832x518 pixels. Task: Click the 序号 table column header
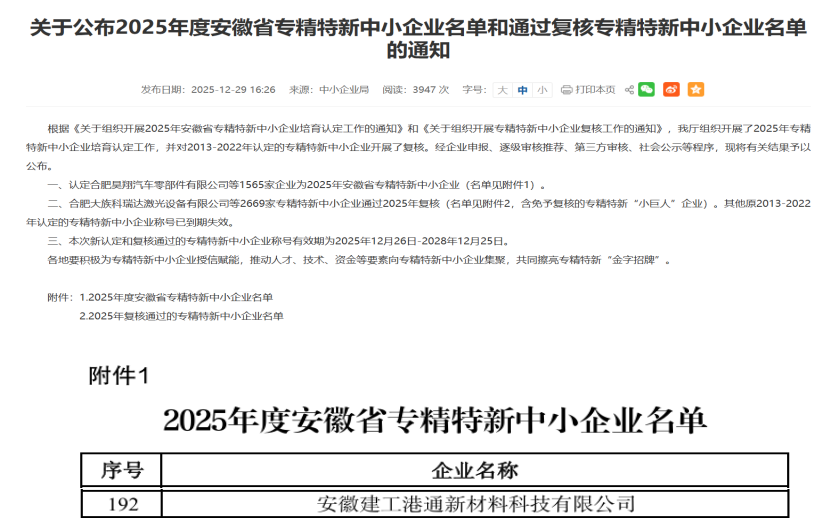[x=123, y=469]
